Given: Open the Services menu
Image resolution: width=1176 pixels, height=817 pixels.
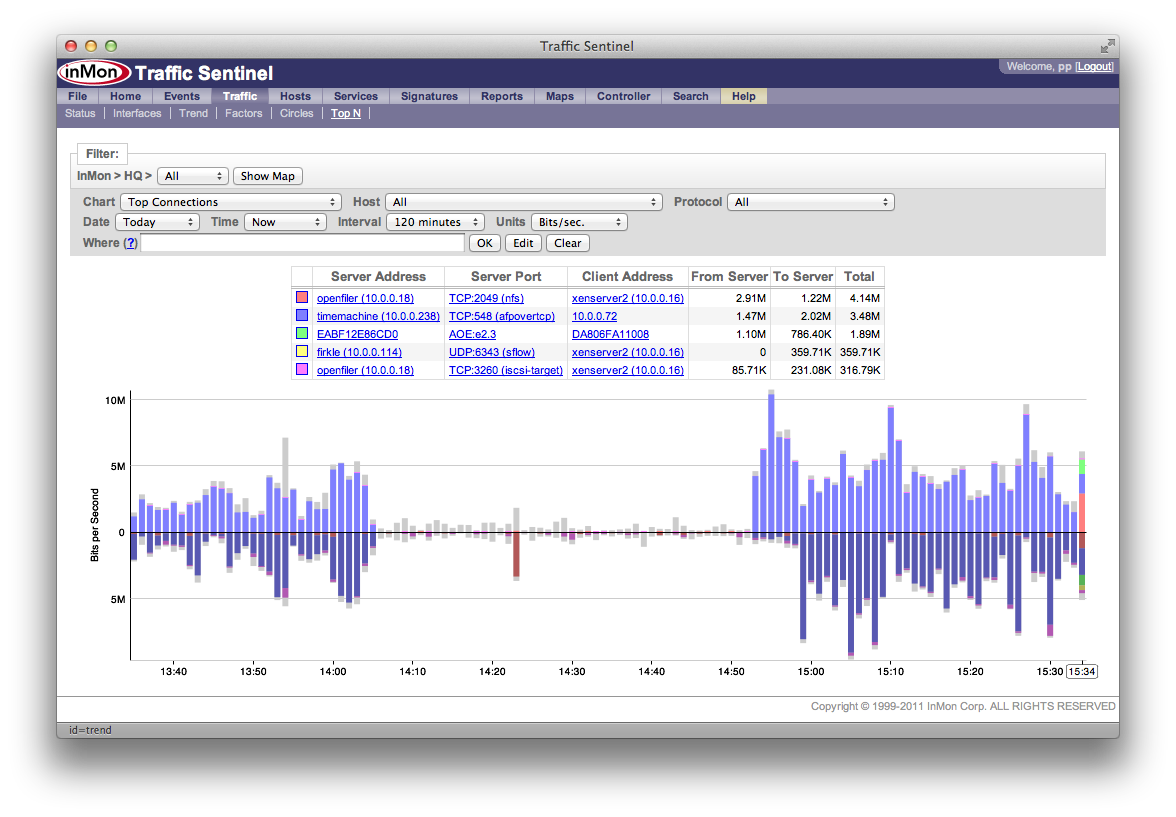Looking at the screenshot, I should (356, 96).
